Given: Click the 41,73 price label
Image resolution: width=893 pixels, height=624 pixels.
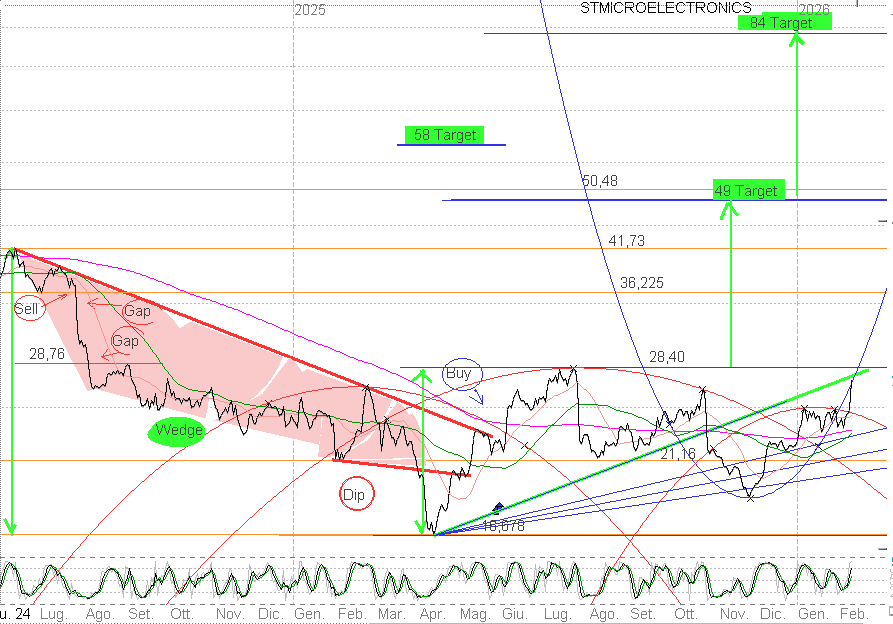Looking at the screenshot, I should coord(627,240).
